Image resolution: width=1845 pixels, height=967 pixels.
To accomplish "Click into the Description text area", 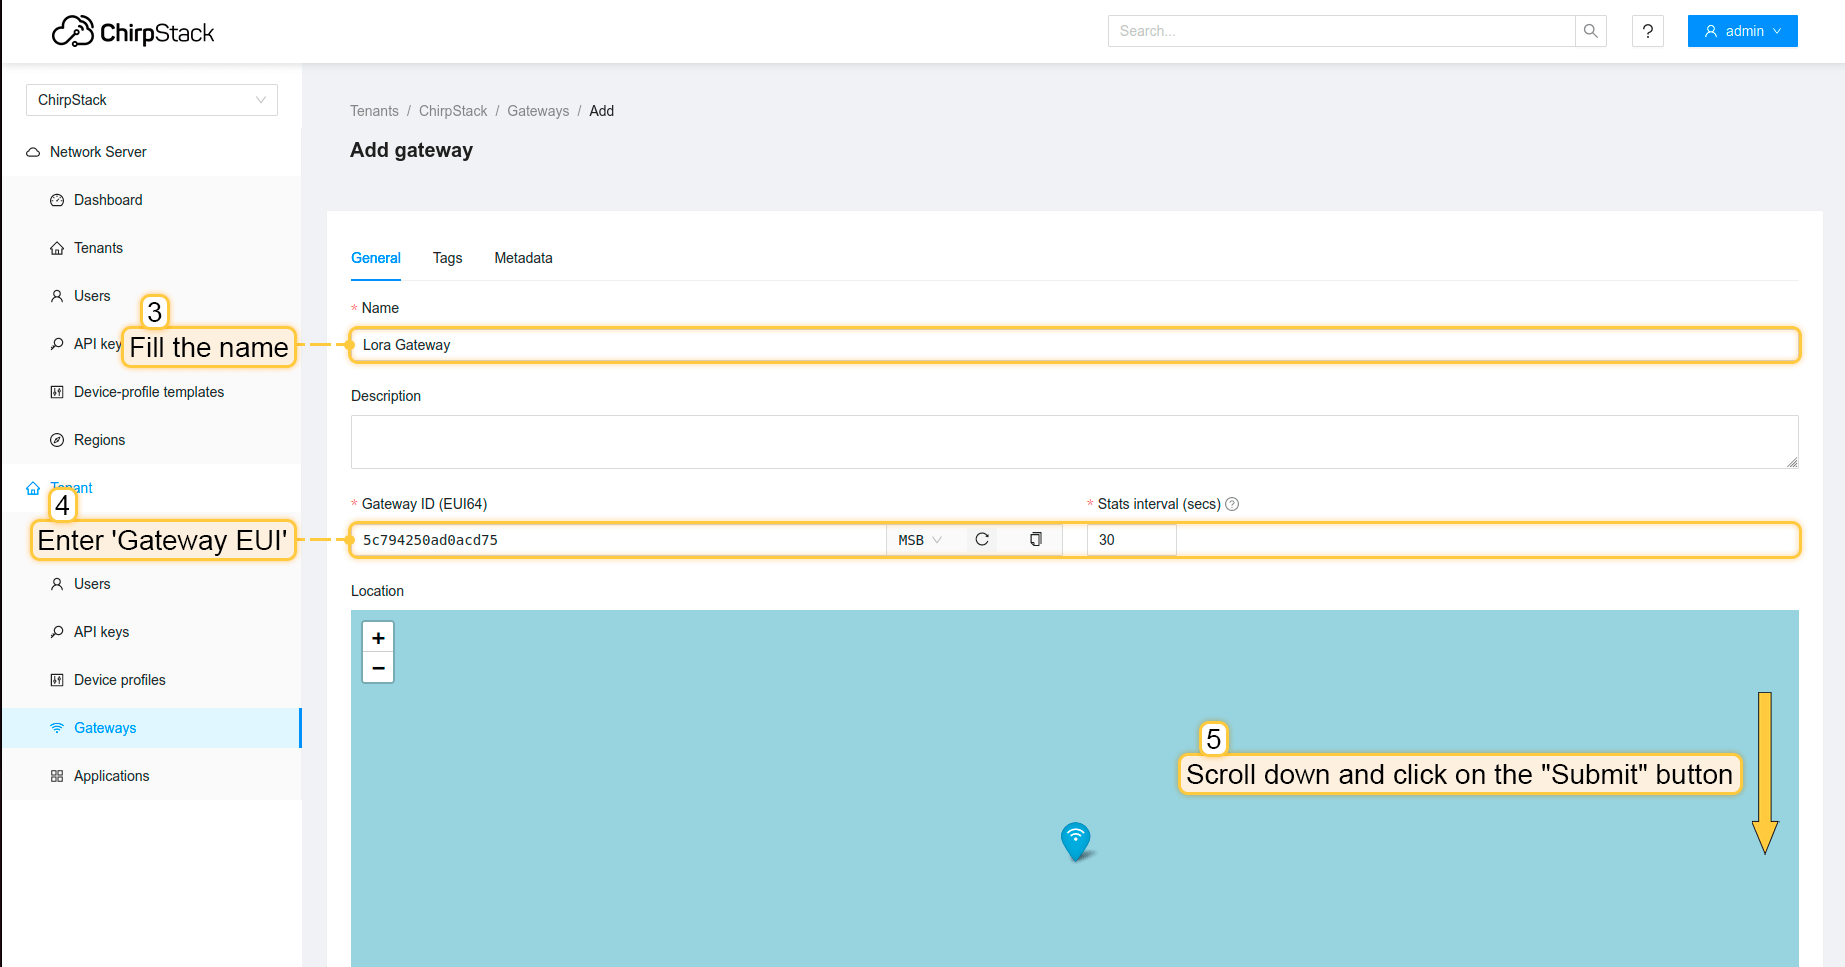I will pos(1074,442).
